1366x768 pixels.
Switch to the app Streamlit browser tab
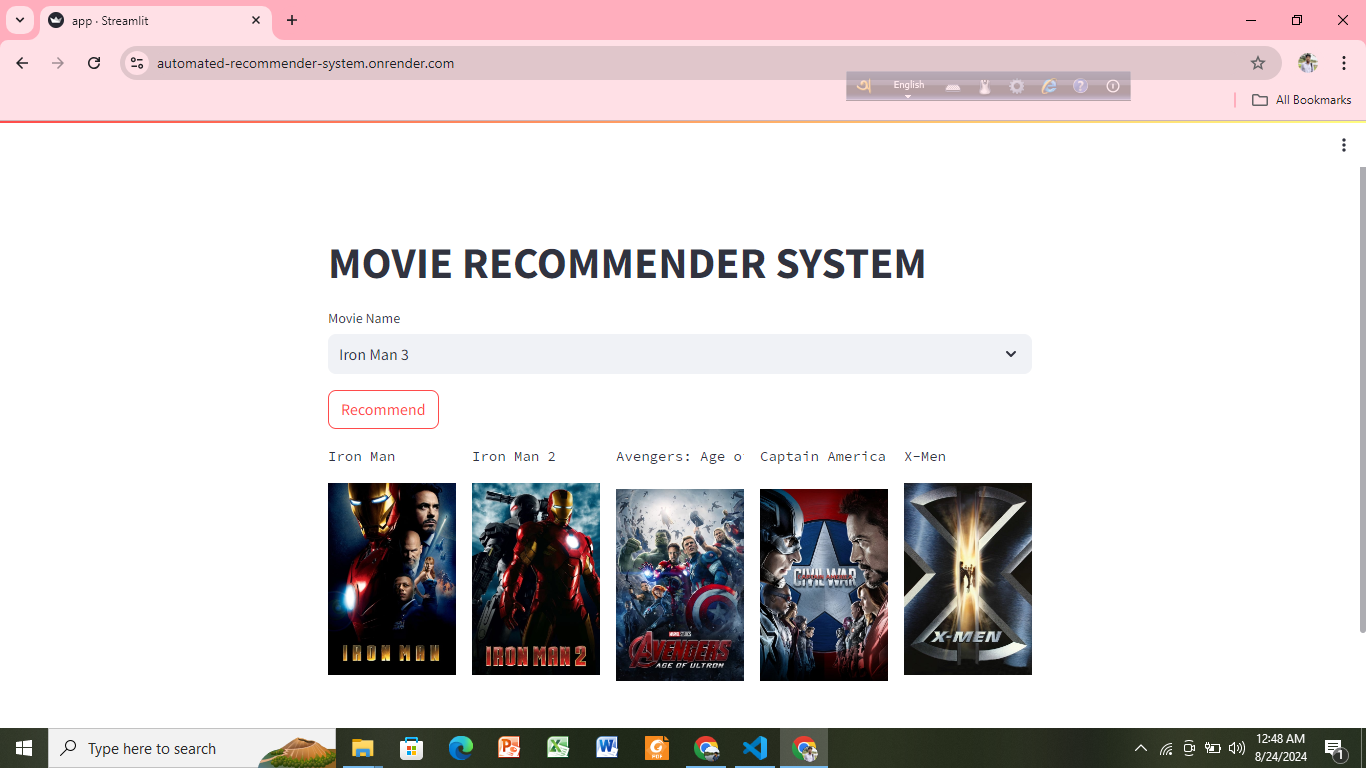click(x=140, y=20)
